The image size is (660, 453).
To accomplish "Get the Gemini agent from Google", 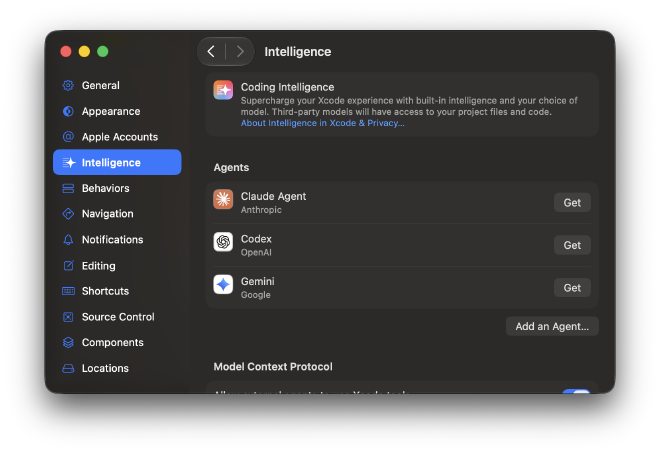I will 572,288.
